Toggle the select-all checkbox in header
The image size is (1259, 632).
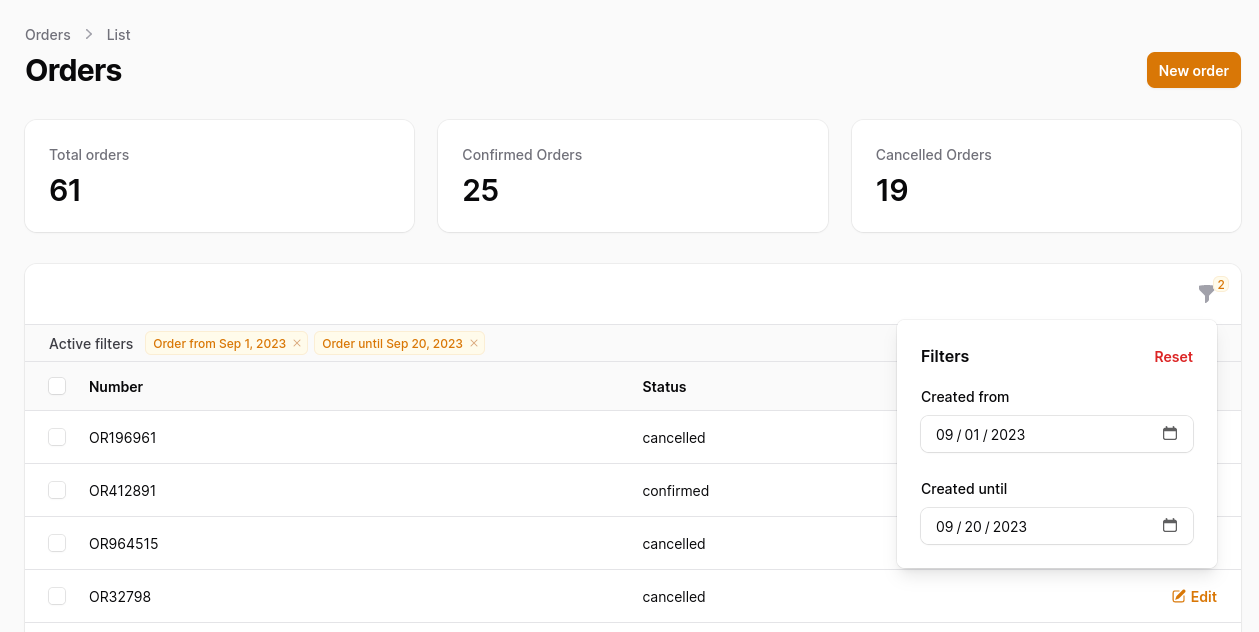pos(57,386)
